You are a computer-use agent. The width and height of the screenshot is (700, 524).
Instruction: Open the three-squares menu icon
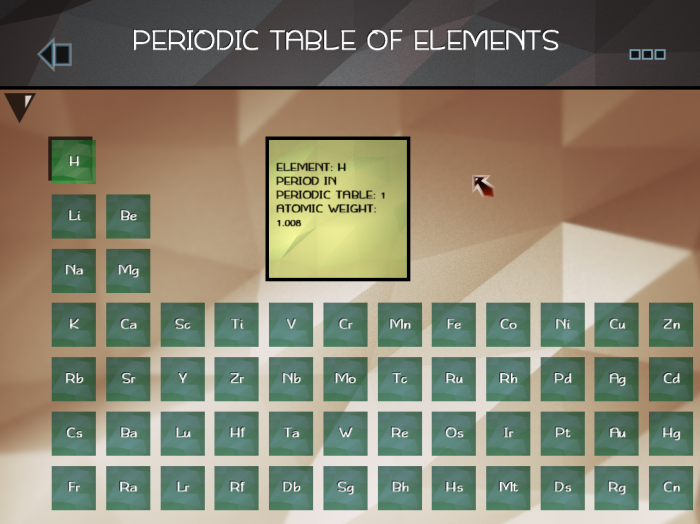(x=647, y=54)
